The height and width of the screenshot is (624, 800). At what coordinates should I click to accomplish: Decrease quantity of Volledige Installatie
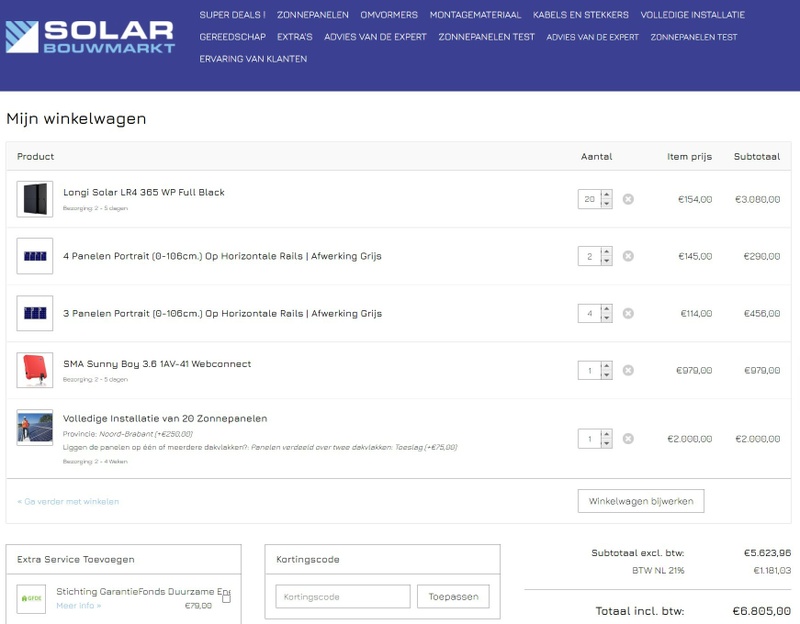[x=606, y=443]
